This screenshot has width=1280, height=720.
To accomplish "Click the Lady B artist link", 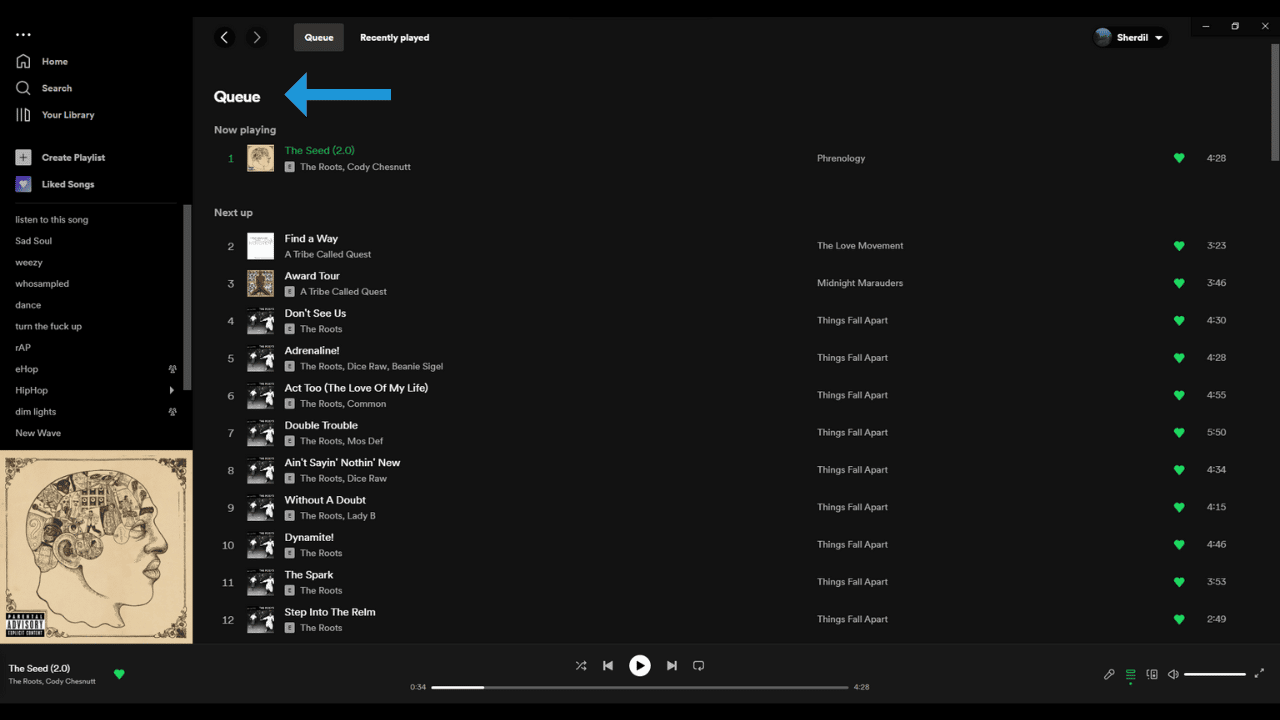I will click(x=361, y=516).
